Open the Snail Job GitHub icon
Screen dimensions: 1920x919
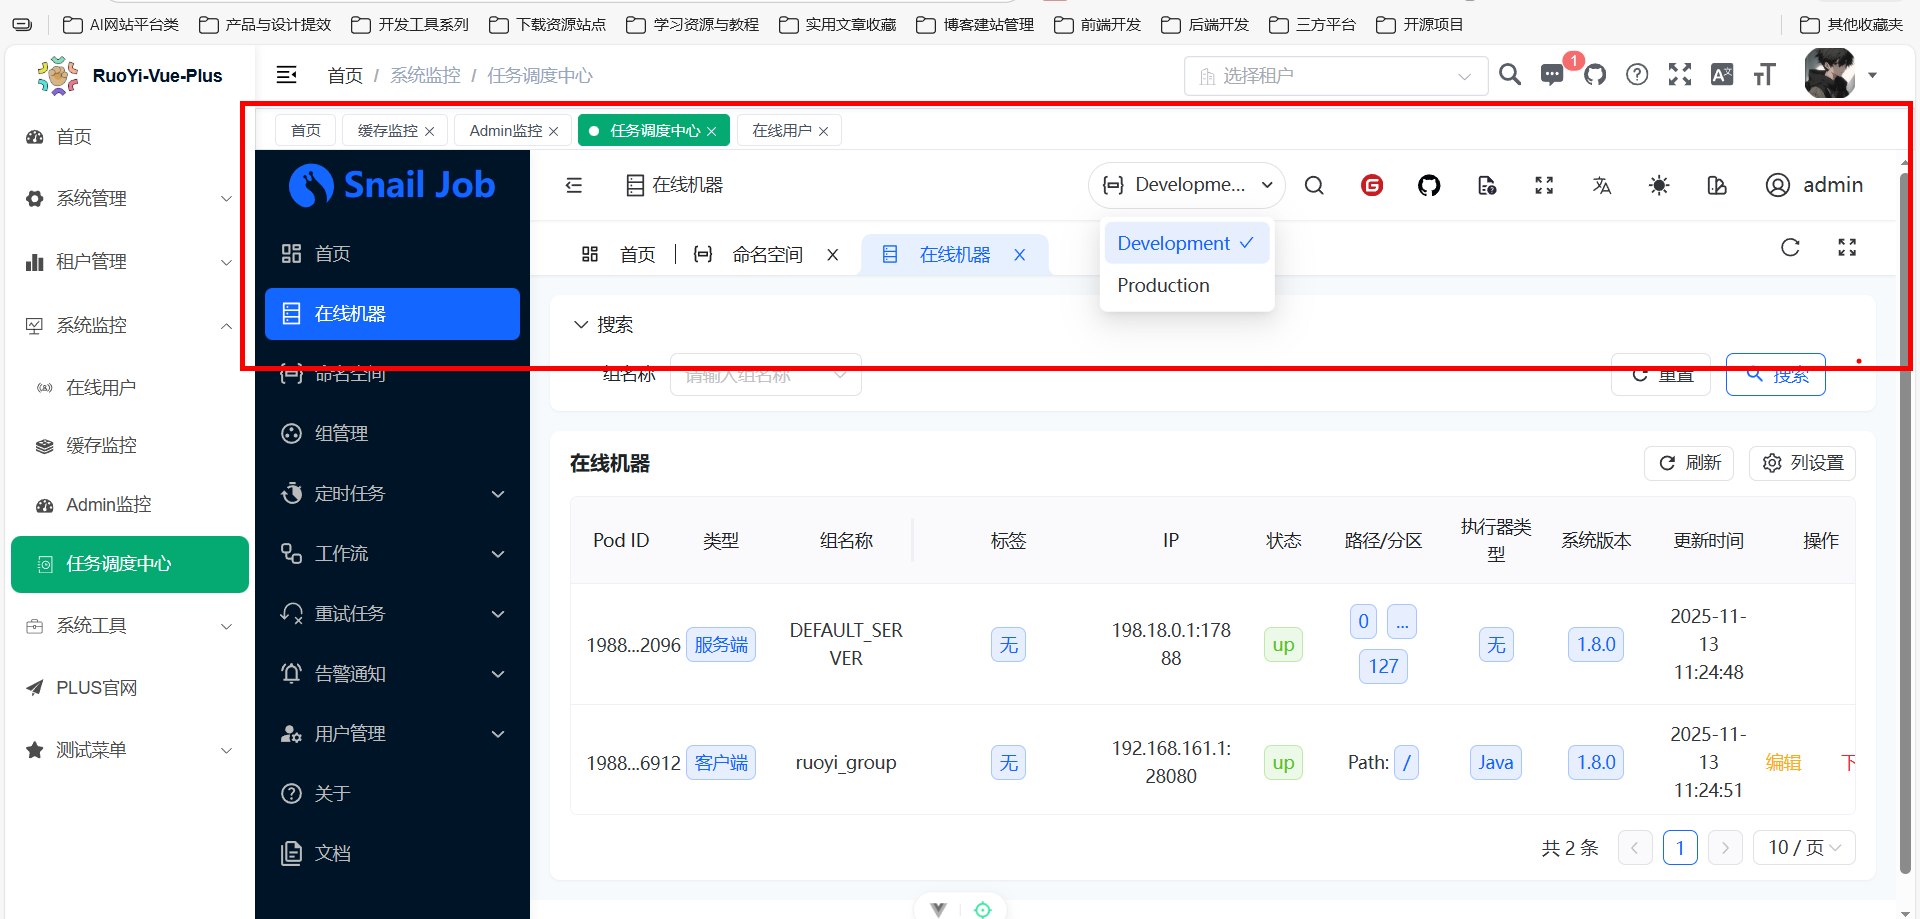click(1429, 185)
